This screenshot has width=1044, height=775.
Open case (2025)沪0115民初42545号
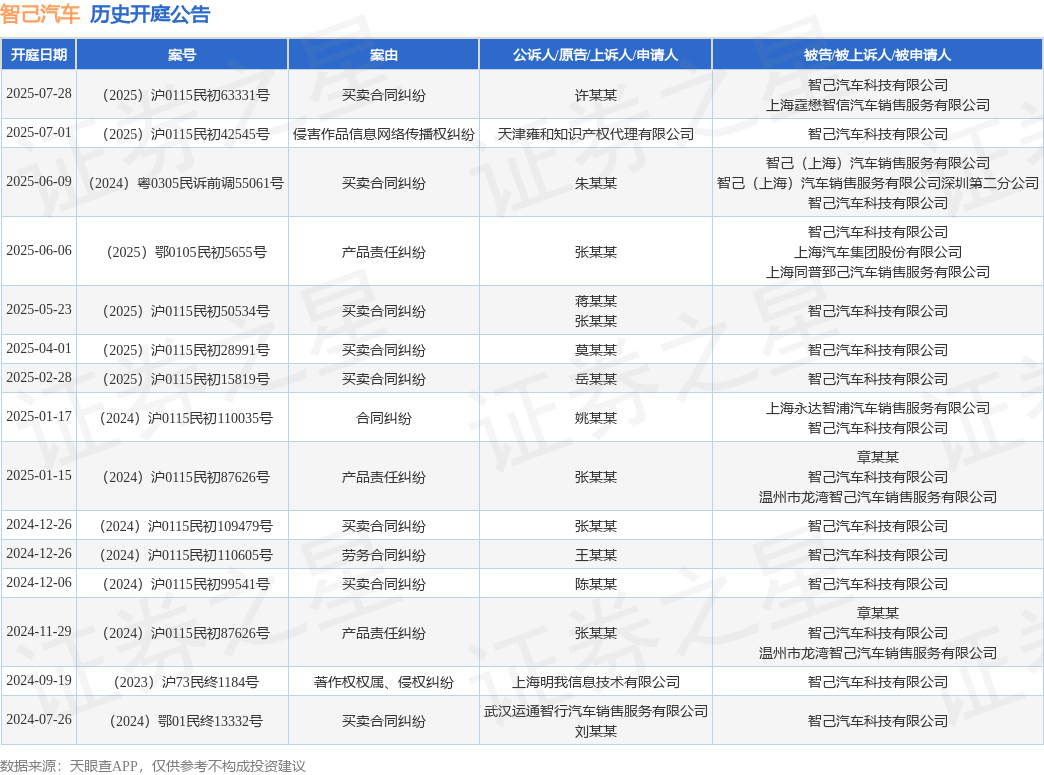[182, 134]
